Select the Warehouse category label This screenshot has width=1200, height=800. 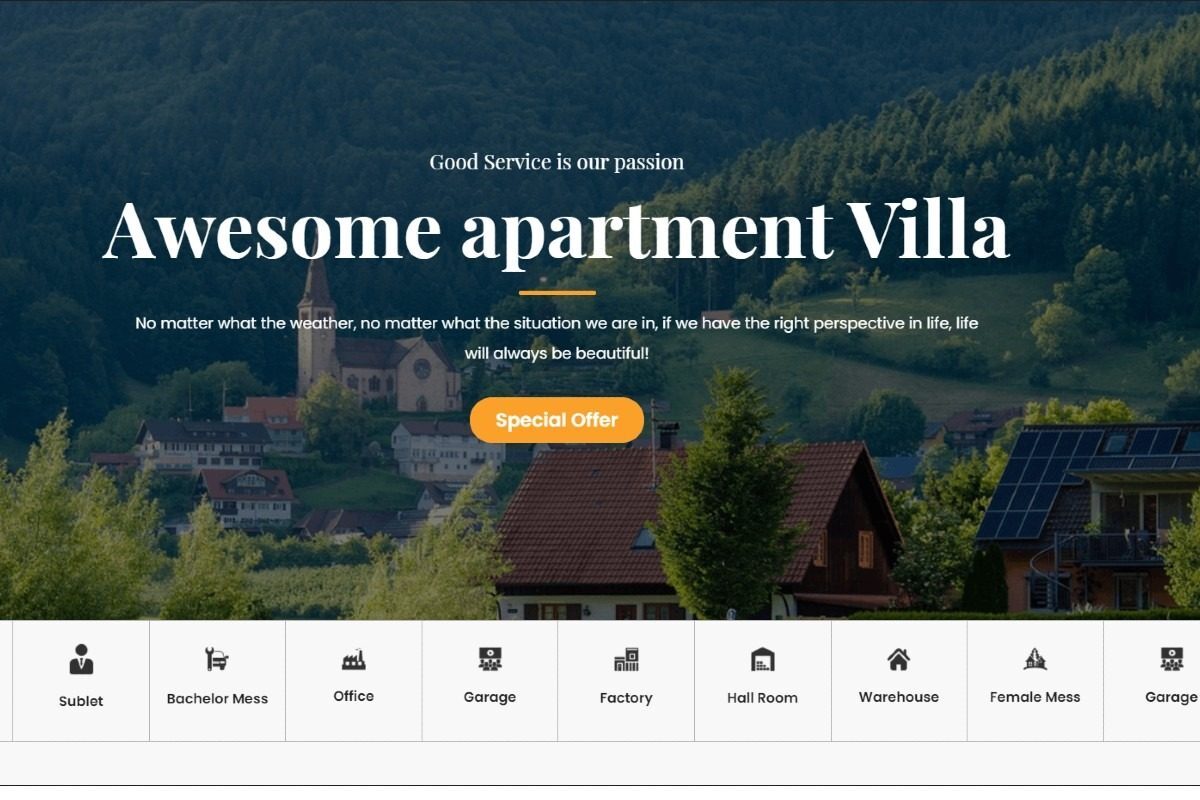[899, 697]
